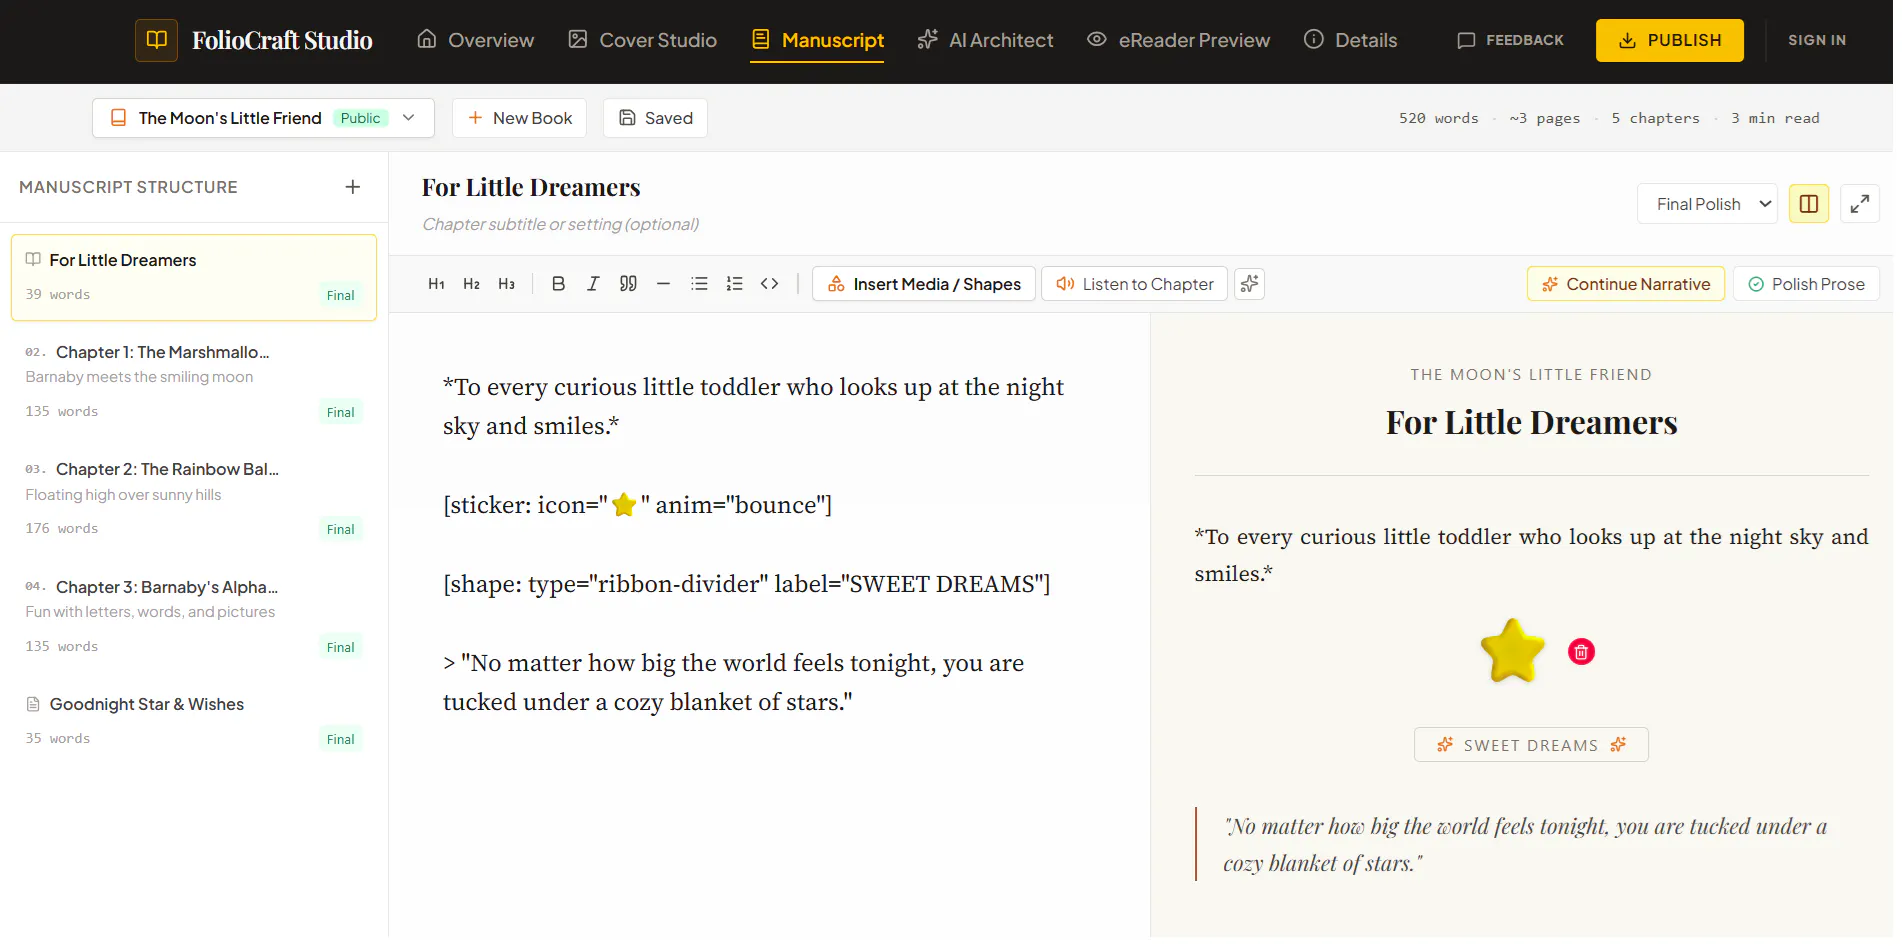Add a new manuscript section with plus icon
1902x946 pixels.
(353, 187)
